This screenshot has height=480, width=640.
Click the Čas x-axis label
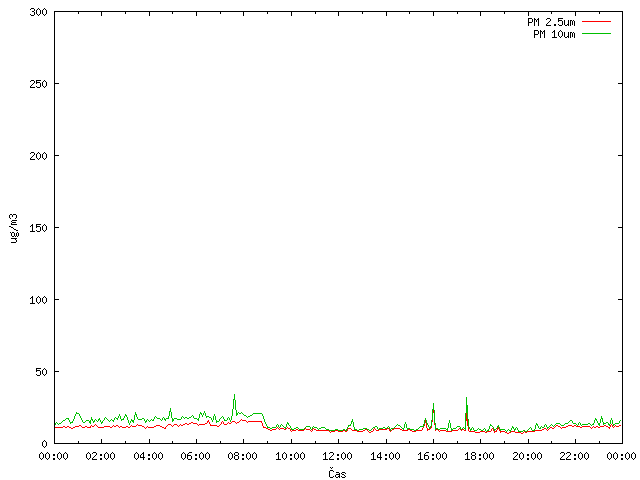tap(337, 473)
